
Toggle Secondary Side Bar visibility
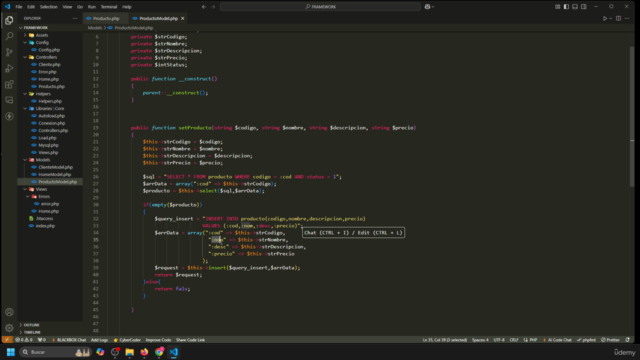click(584, 7)
